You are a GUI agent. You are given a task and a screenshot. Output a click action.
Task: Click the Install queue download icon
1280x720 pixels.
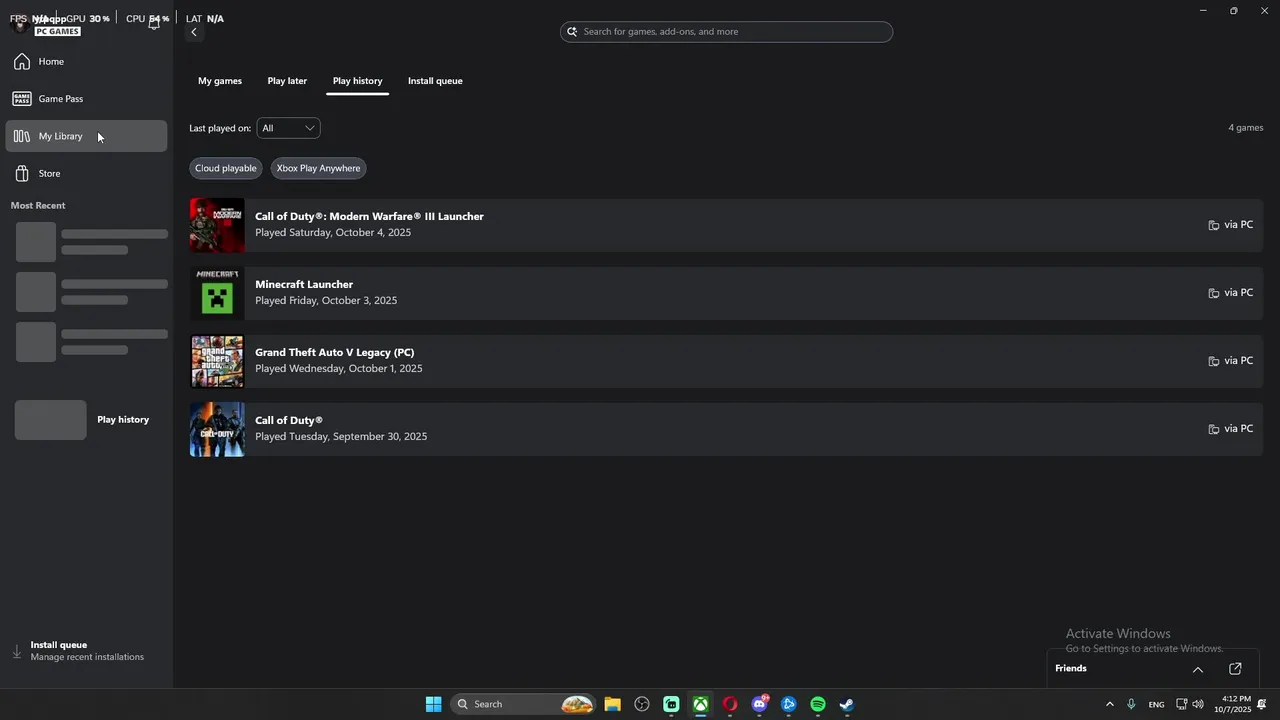(x=17, y=651)
